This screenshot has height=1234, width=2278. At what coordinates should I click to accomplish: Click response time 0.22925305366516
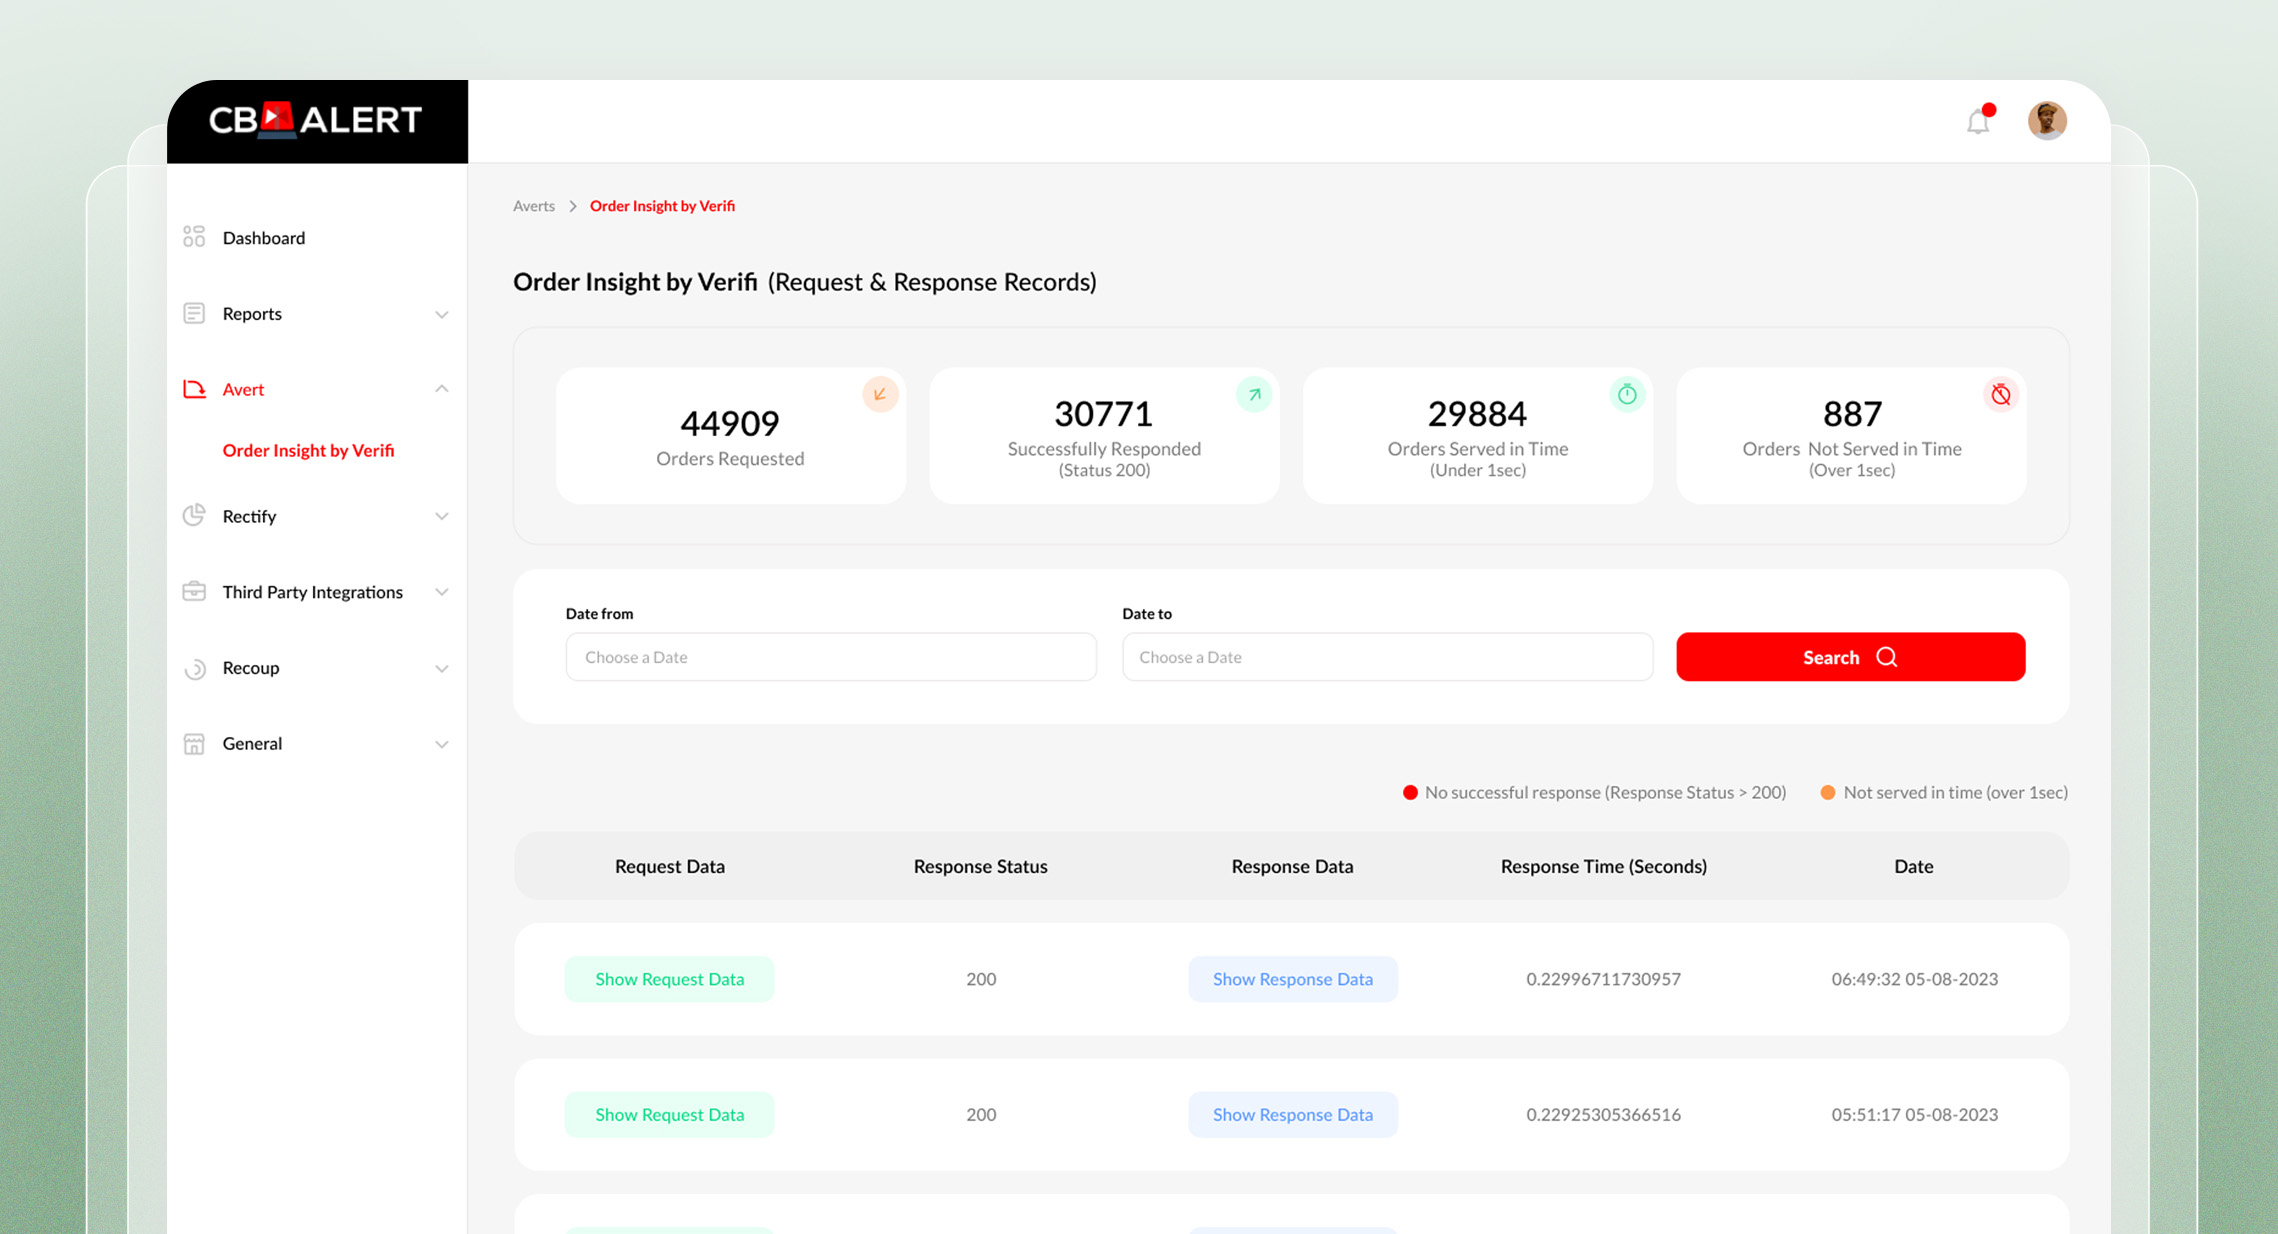click(1603, 1114)
